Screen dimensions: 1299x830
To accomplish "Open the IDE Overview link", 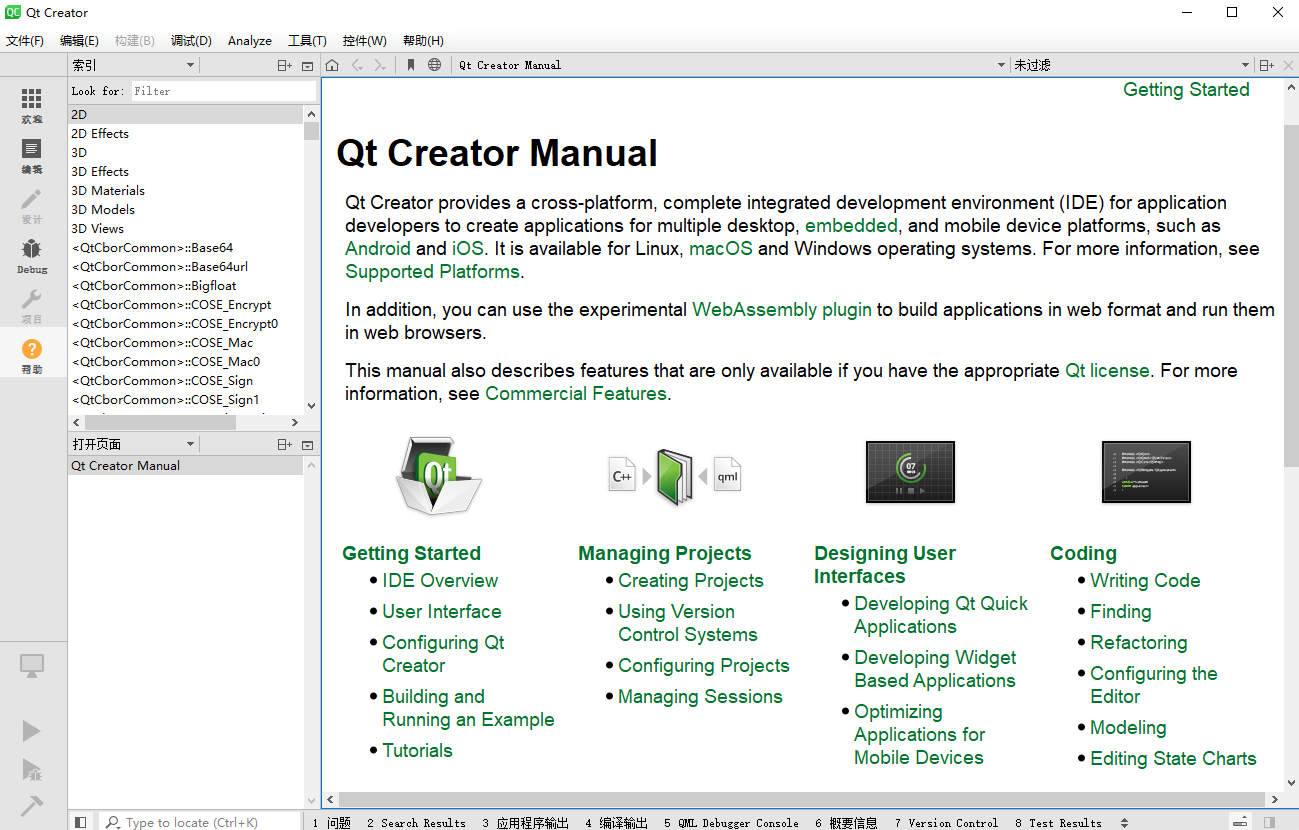I will (440, 581).
